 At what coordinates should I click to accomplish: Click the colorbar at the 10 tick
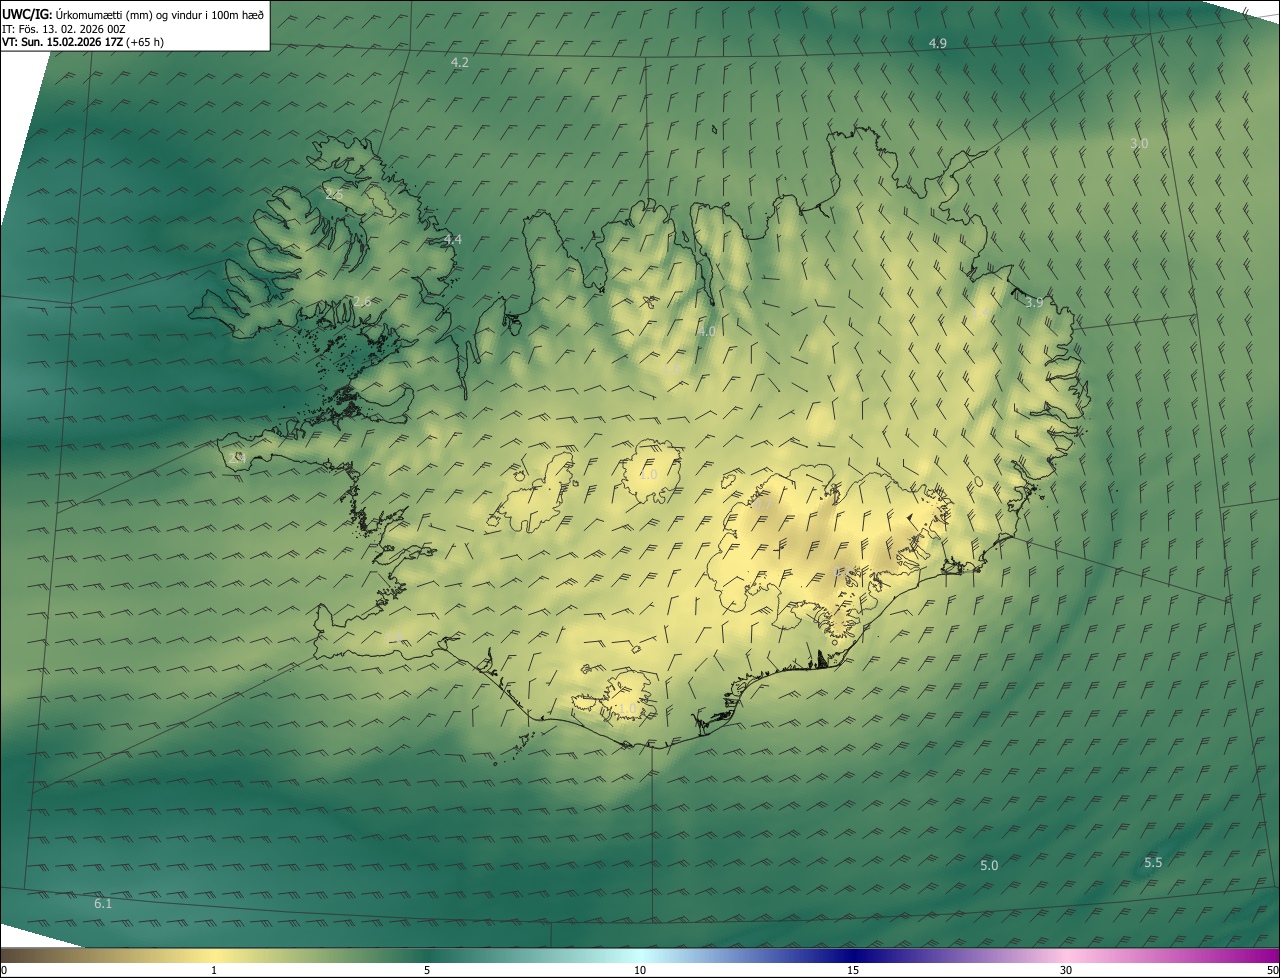[x=640, y=970]
